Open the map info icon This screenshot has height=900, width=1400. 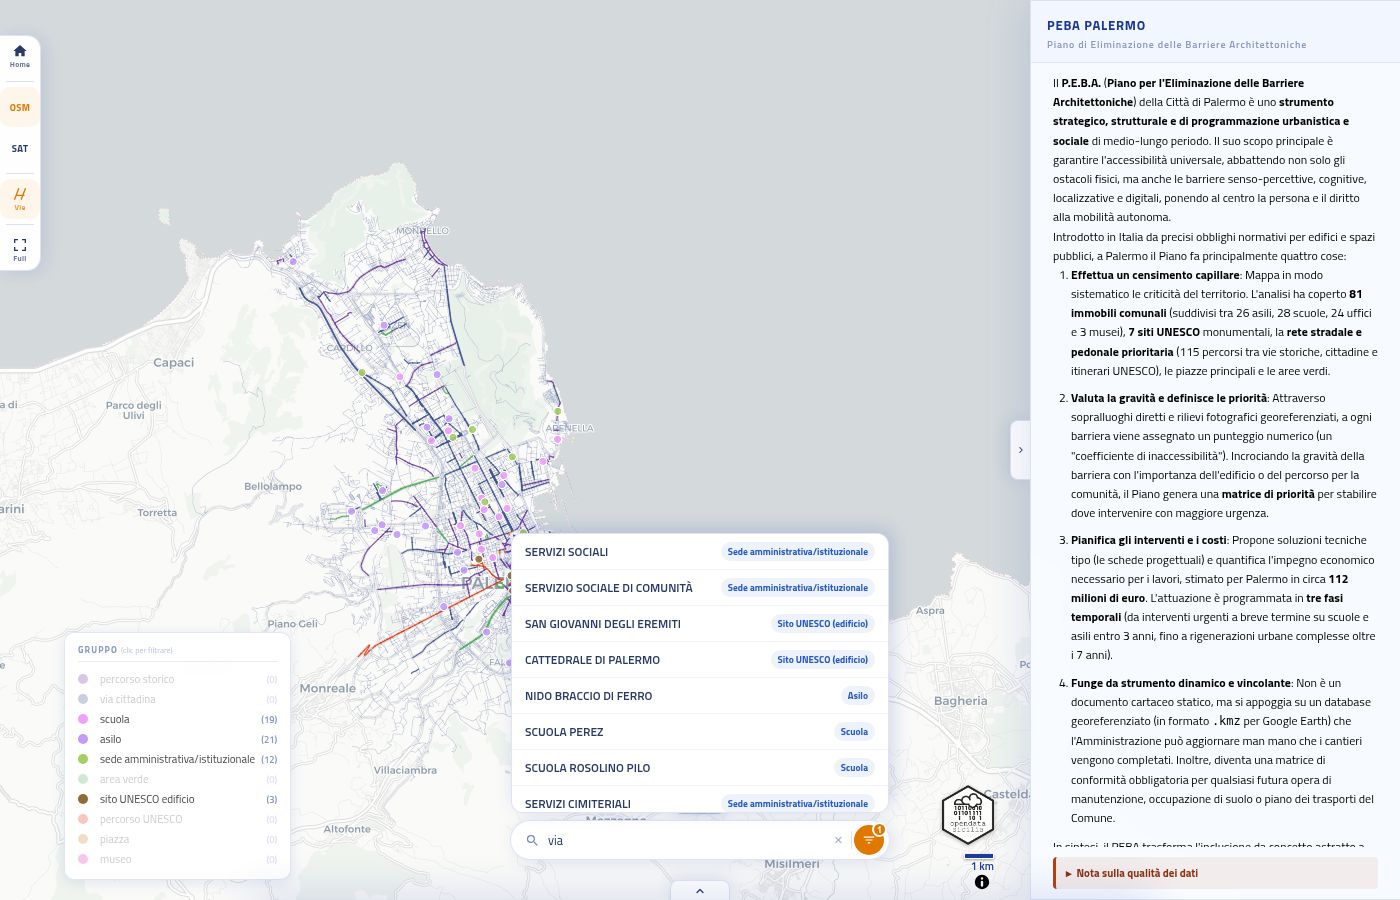coord(982,882)
